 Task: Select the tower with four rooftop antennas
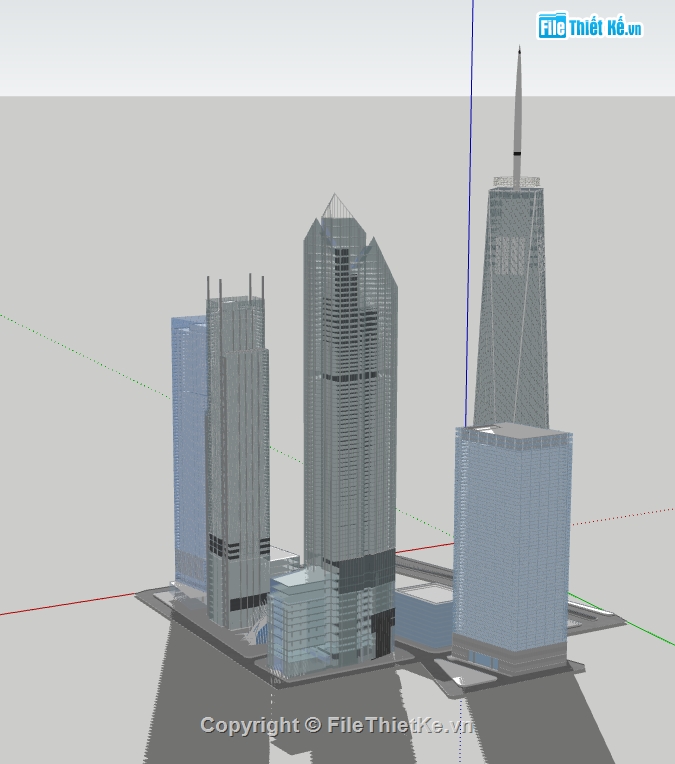237,453
